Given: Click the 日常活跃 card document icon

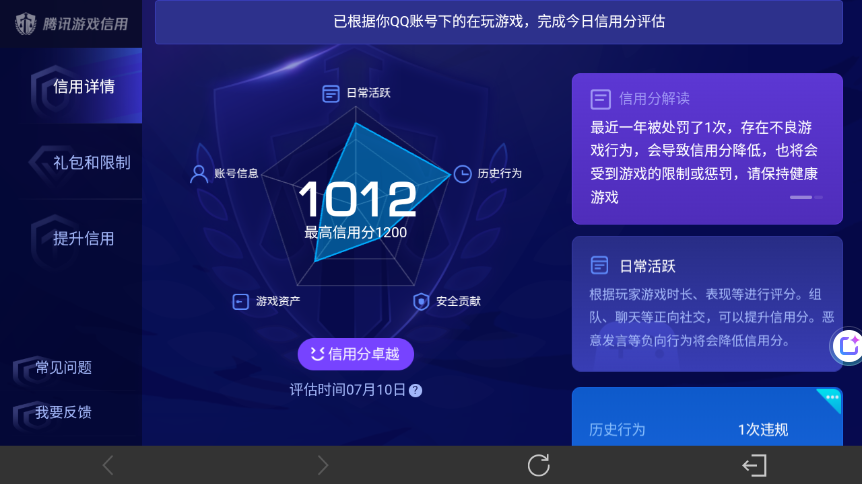Looking at the screenshot, I should (599, 266).
